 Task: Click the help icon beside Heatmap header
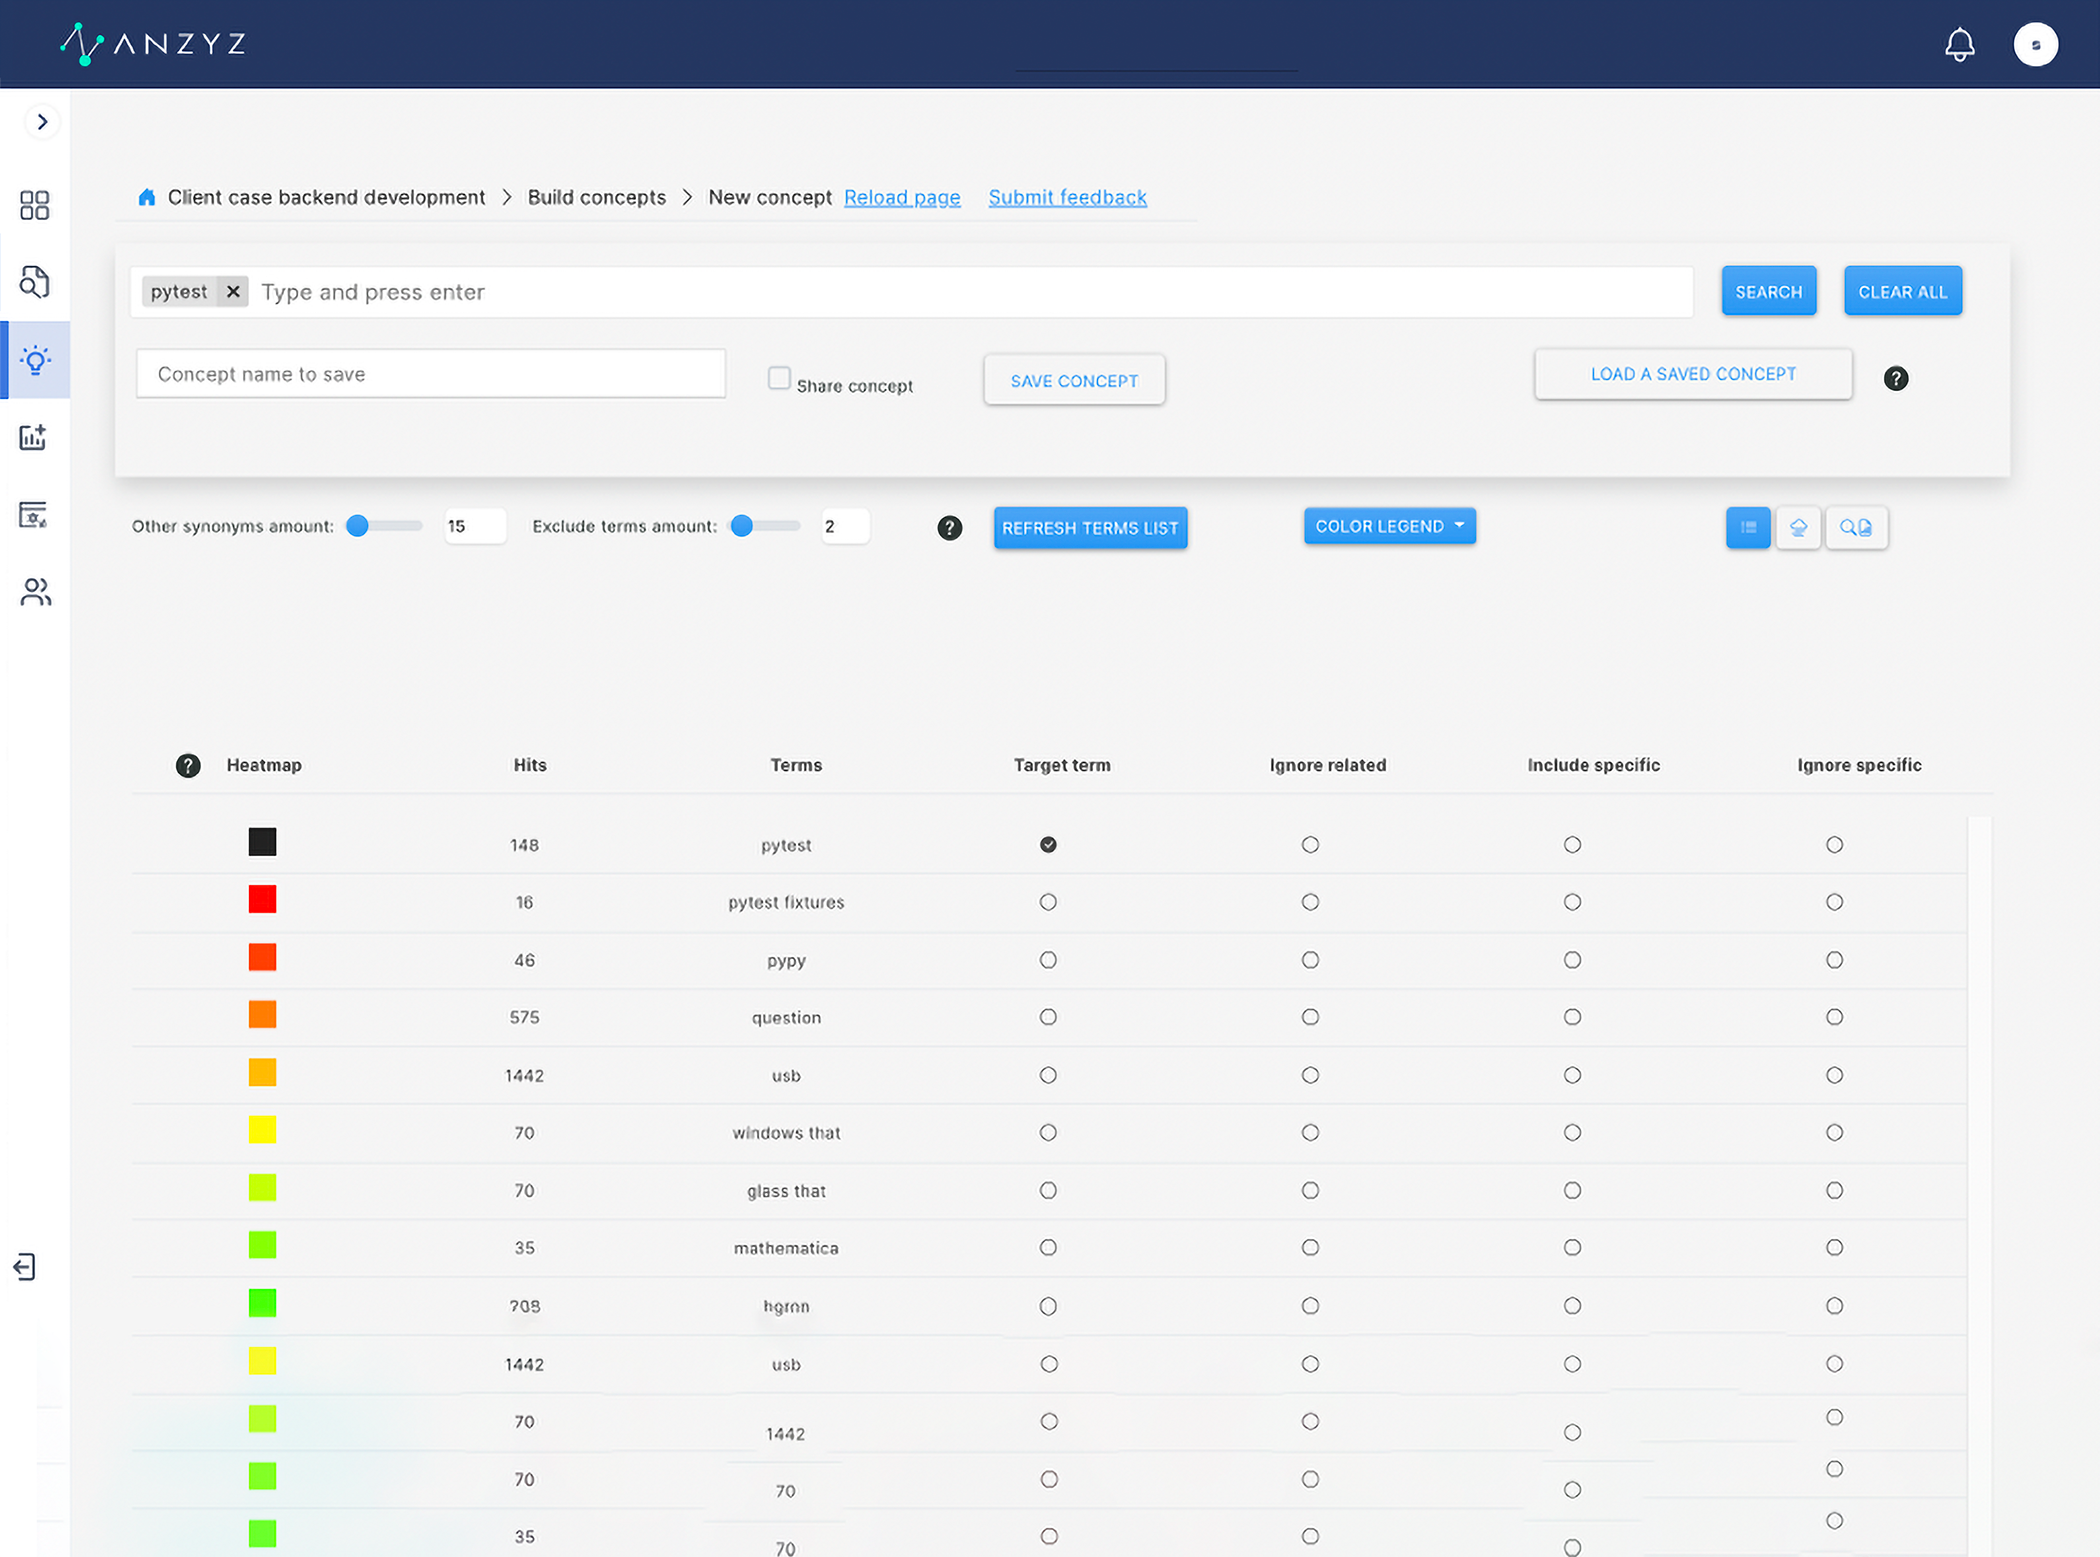[188, 765]
